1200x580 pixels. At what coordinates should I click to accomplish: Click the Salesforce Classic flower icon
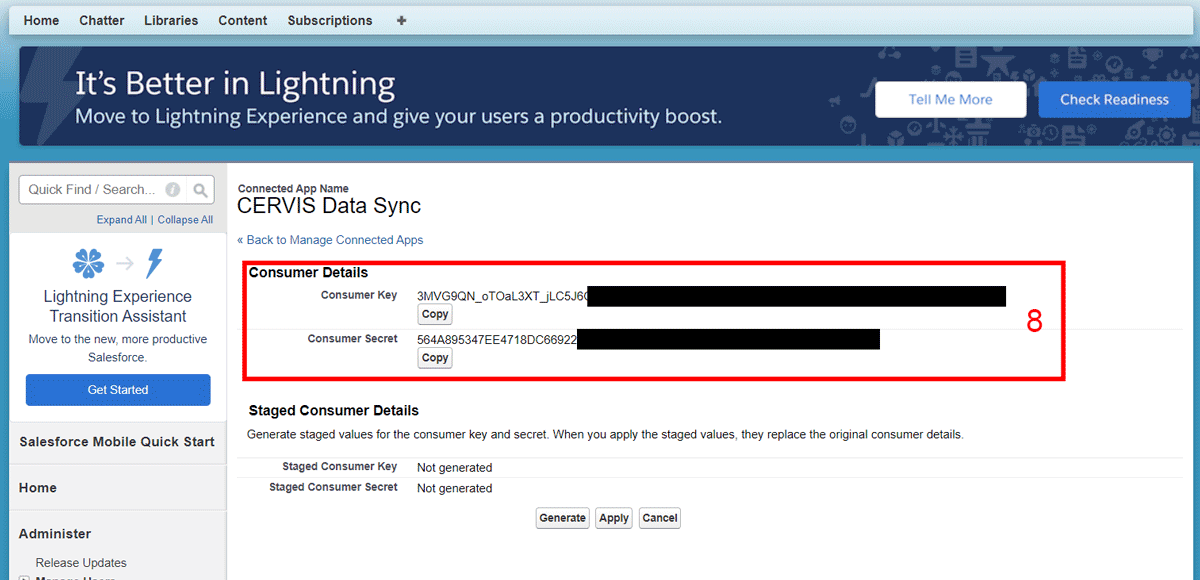88,264
